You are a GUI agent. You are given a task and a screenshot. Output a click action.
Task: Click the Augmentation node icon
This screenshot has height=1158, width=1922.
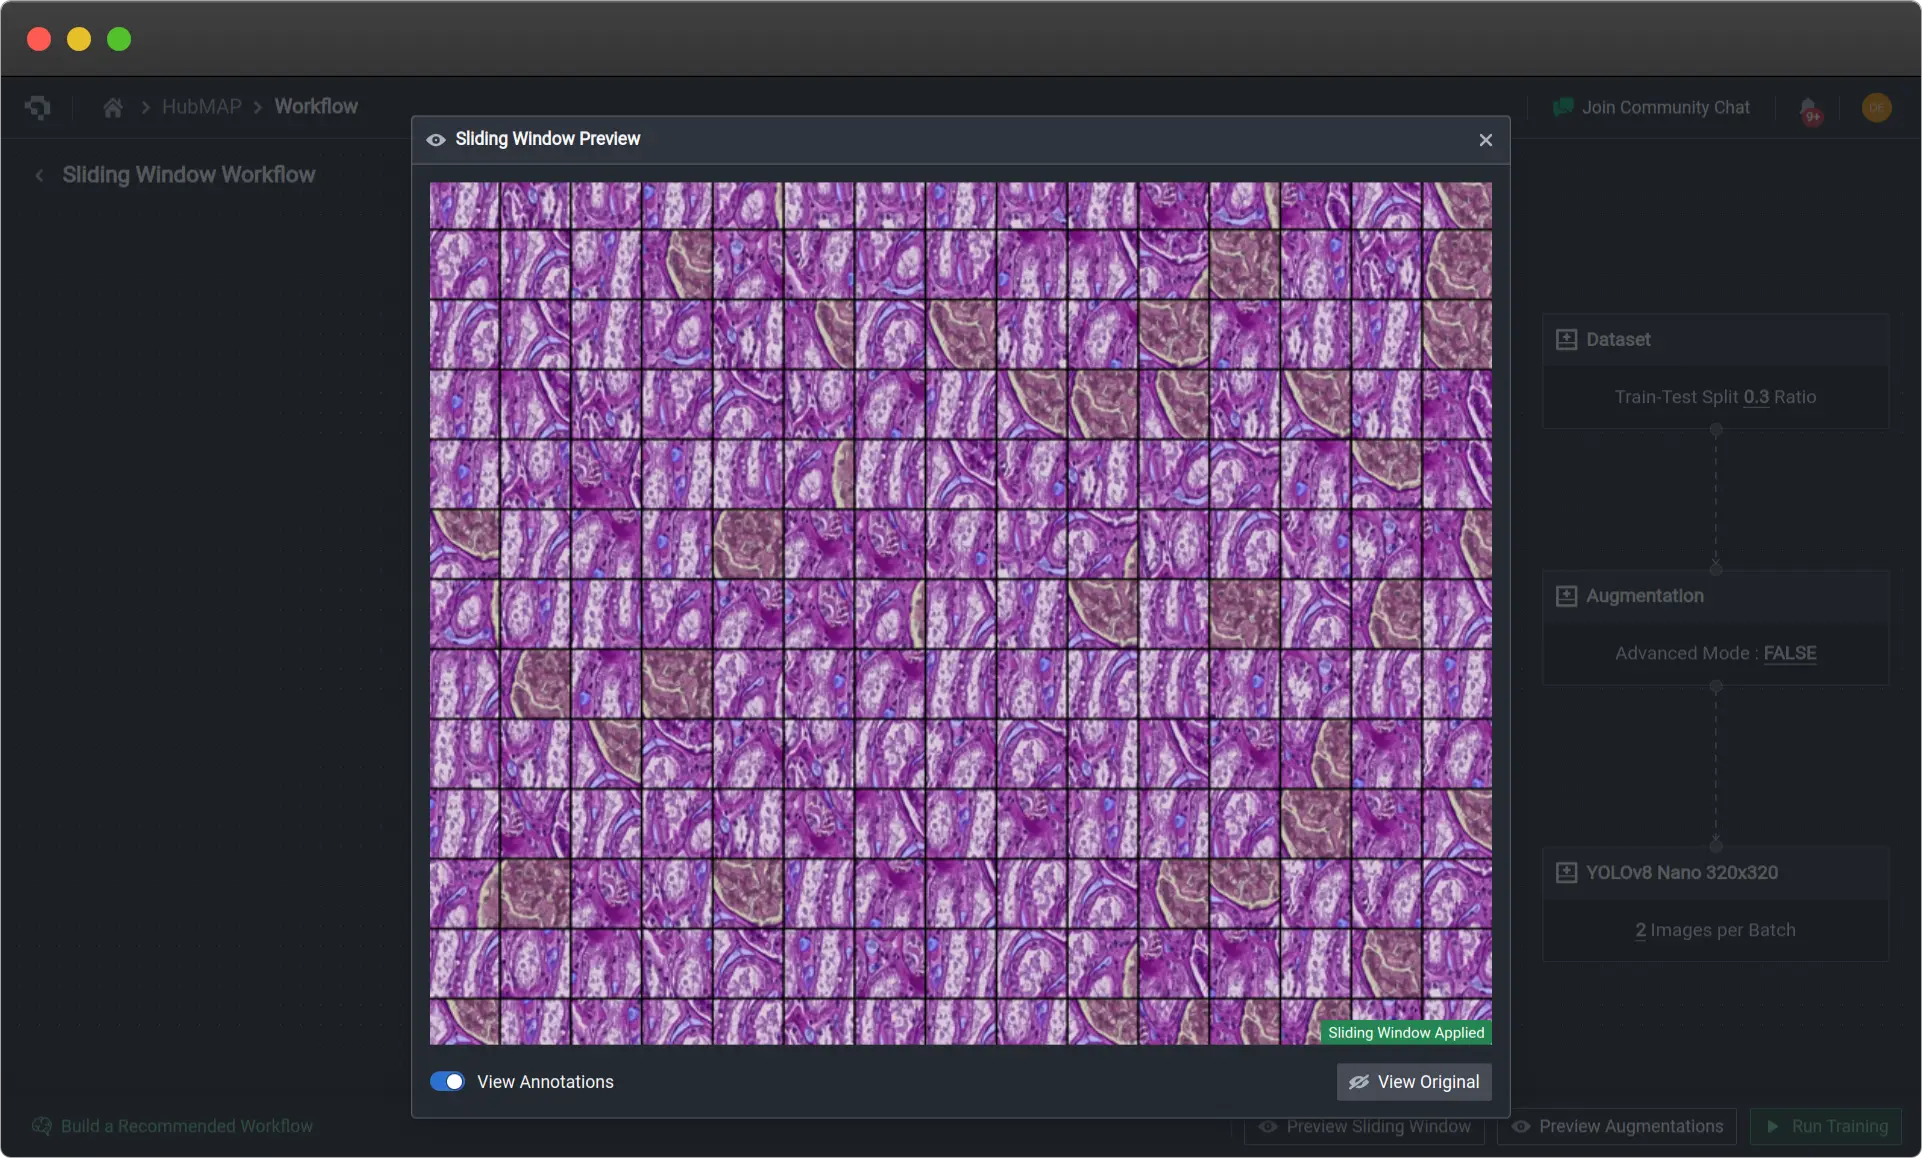pyautogui.click(x=1566, y=595)
